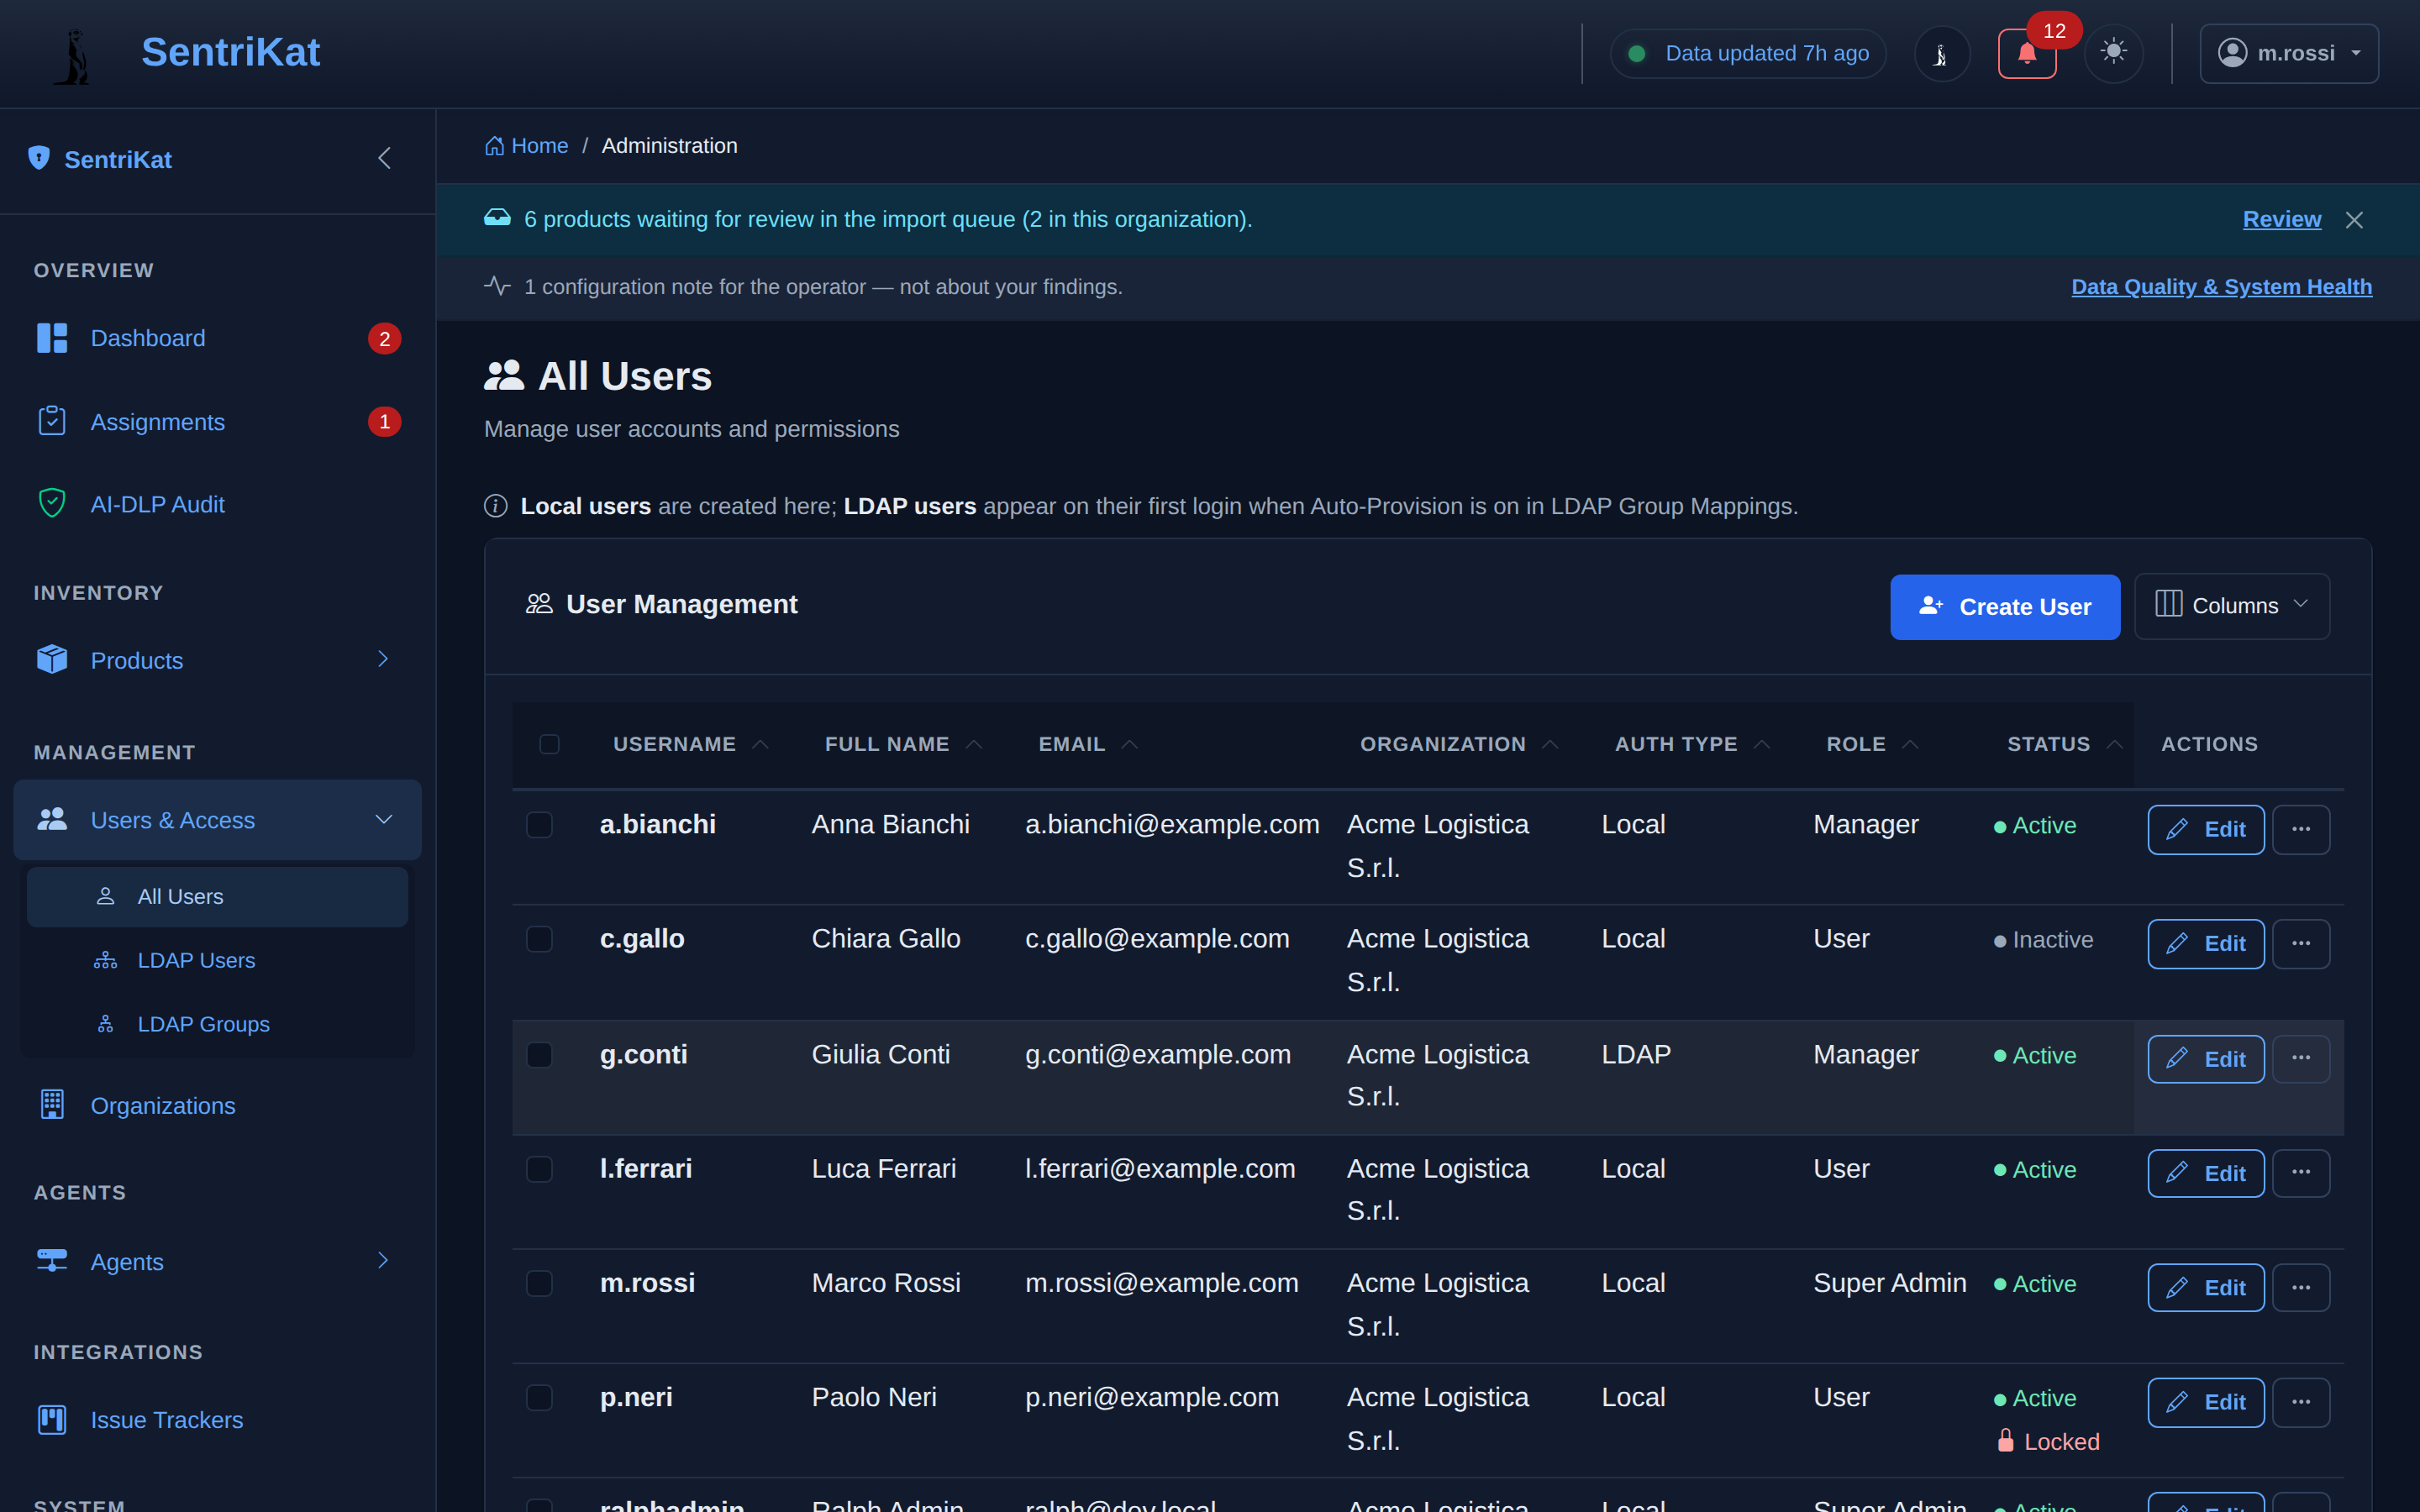Viewport: 2420px width, 1512px height.
Task: Click the All Users person icon in sidebar
Action: click(x=105, y=896)
